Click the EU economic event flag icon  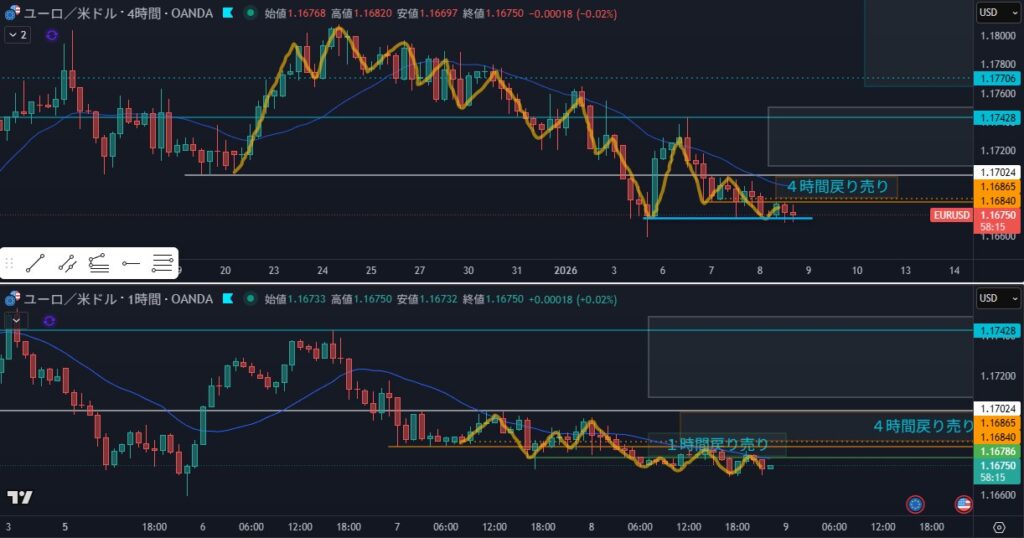[915, 504]
